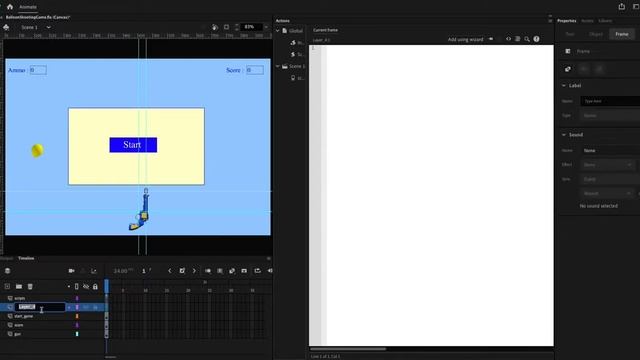This screenshot has width=640, height=360.
Task: Click the stage zoom percentage field
Action: click(x=251, y=27)
